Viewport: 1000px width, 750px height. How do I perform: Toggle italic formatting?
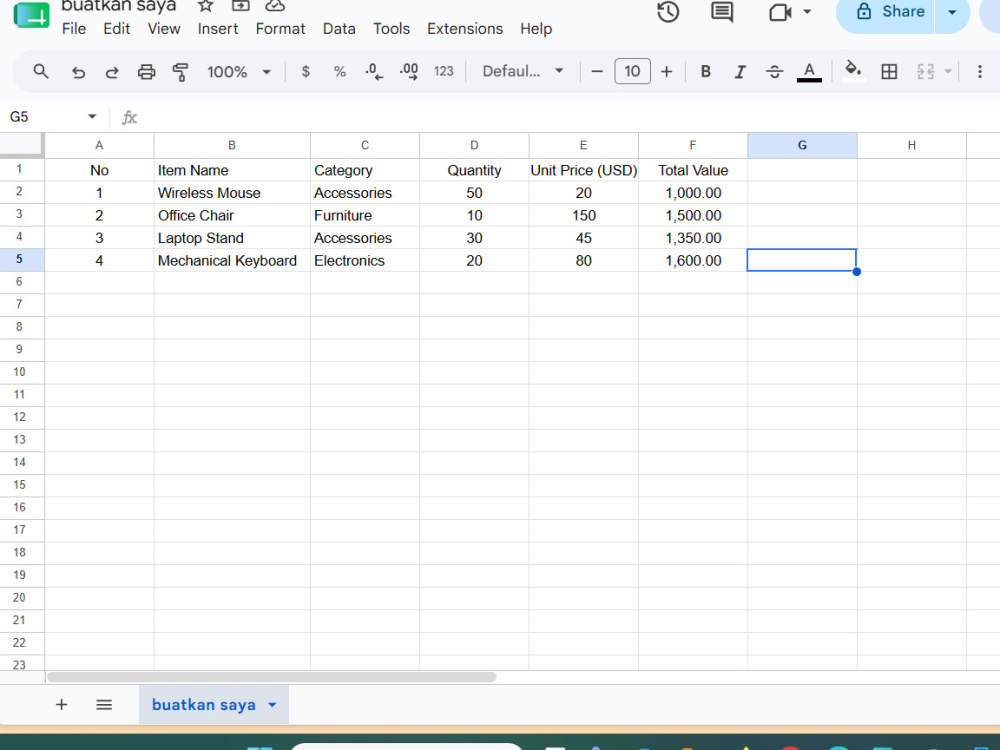click(740, 71)
